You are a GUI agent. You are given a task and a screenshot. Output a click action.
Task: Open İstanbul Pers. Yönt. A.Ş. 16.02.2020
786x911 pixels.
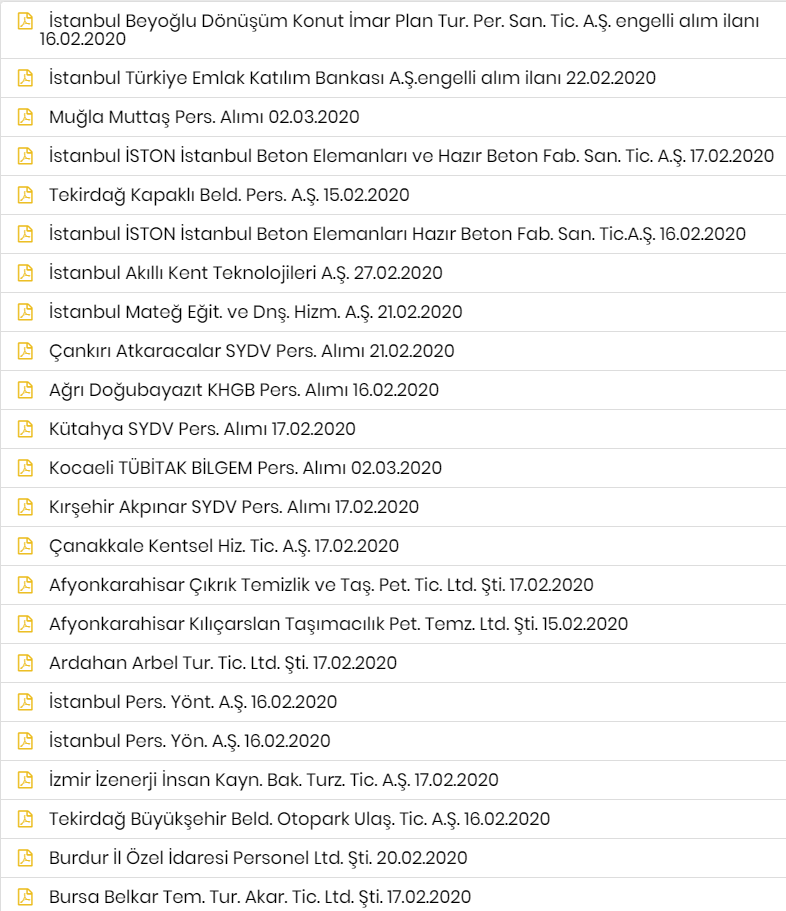point(193,702)
